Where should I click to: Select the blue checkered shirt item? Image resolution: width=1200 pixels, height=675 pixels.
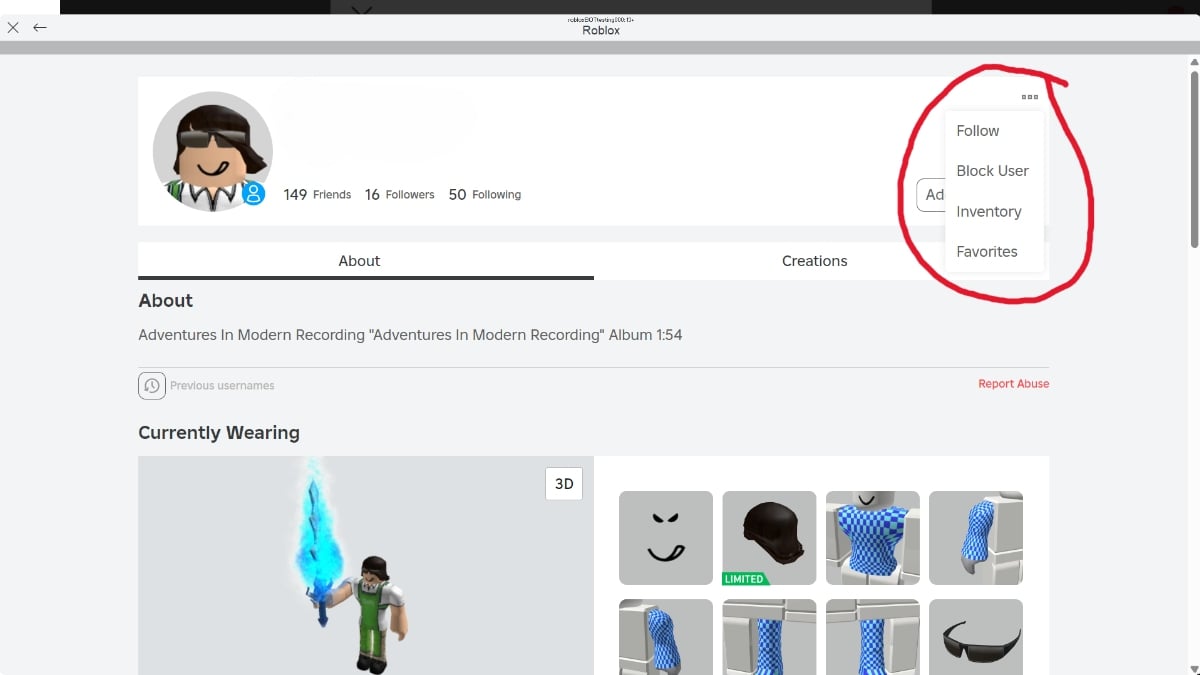point(872,538)
